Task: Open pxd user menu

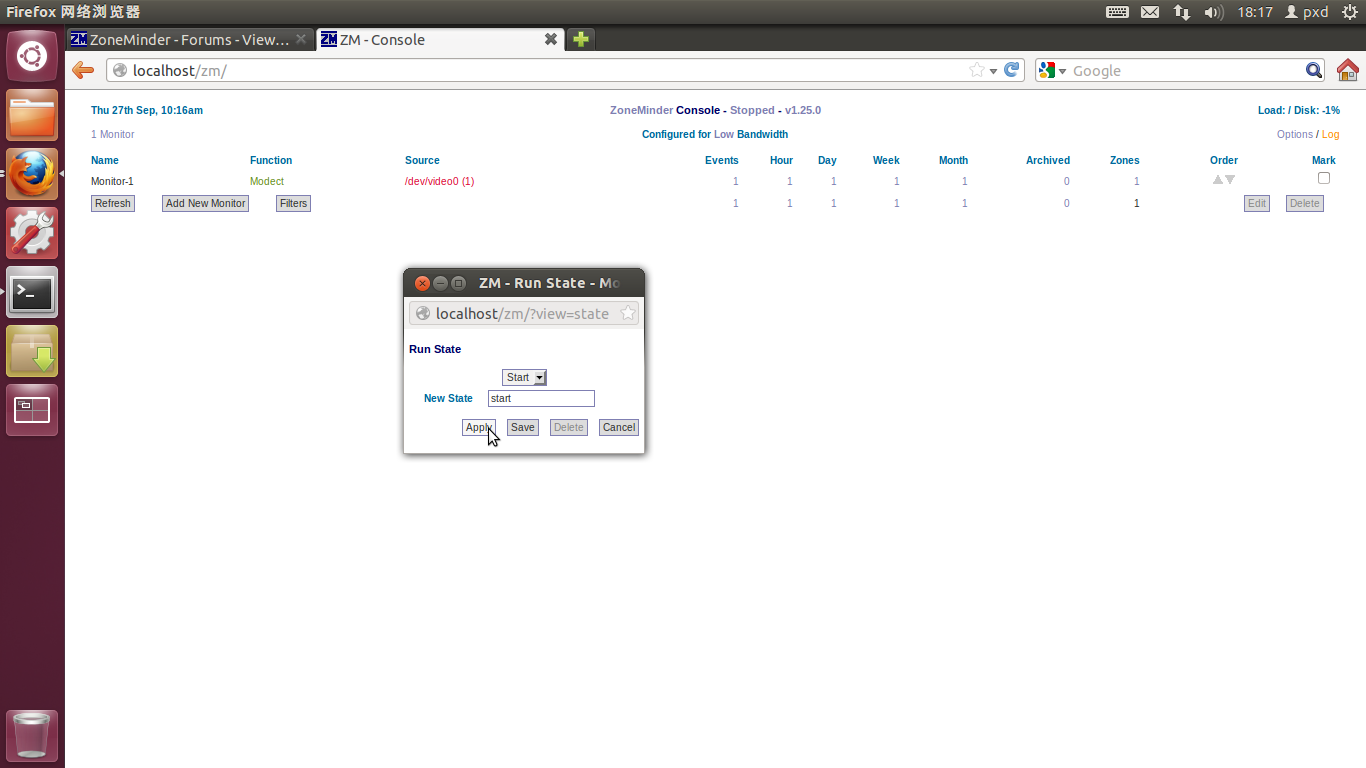Action: [1306, 12]
